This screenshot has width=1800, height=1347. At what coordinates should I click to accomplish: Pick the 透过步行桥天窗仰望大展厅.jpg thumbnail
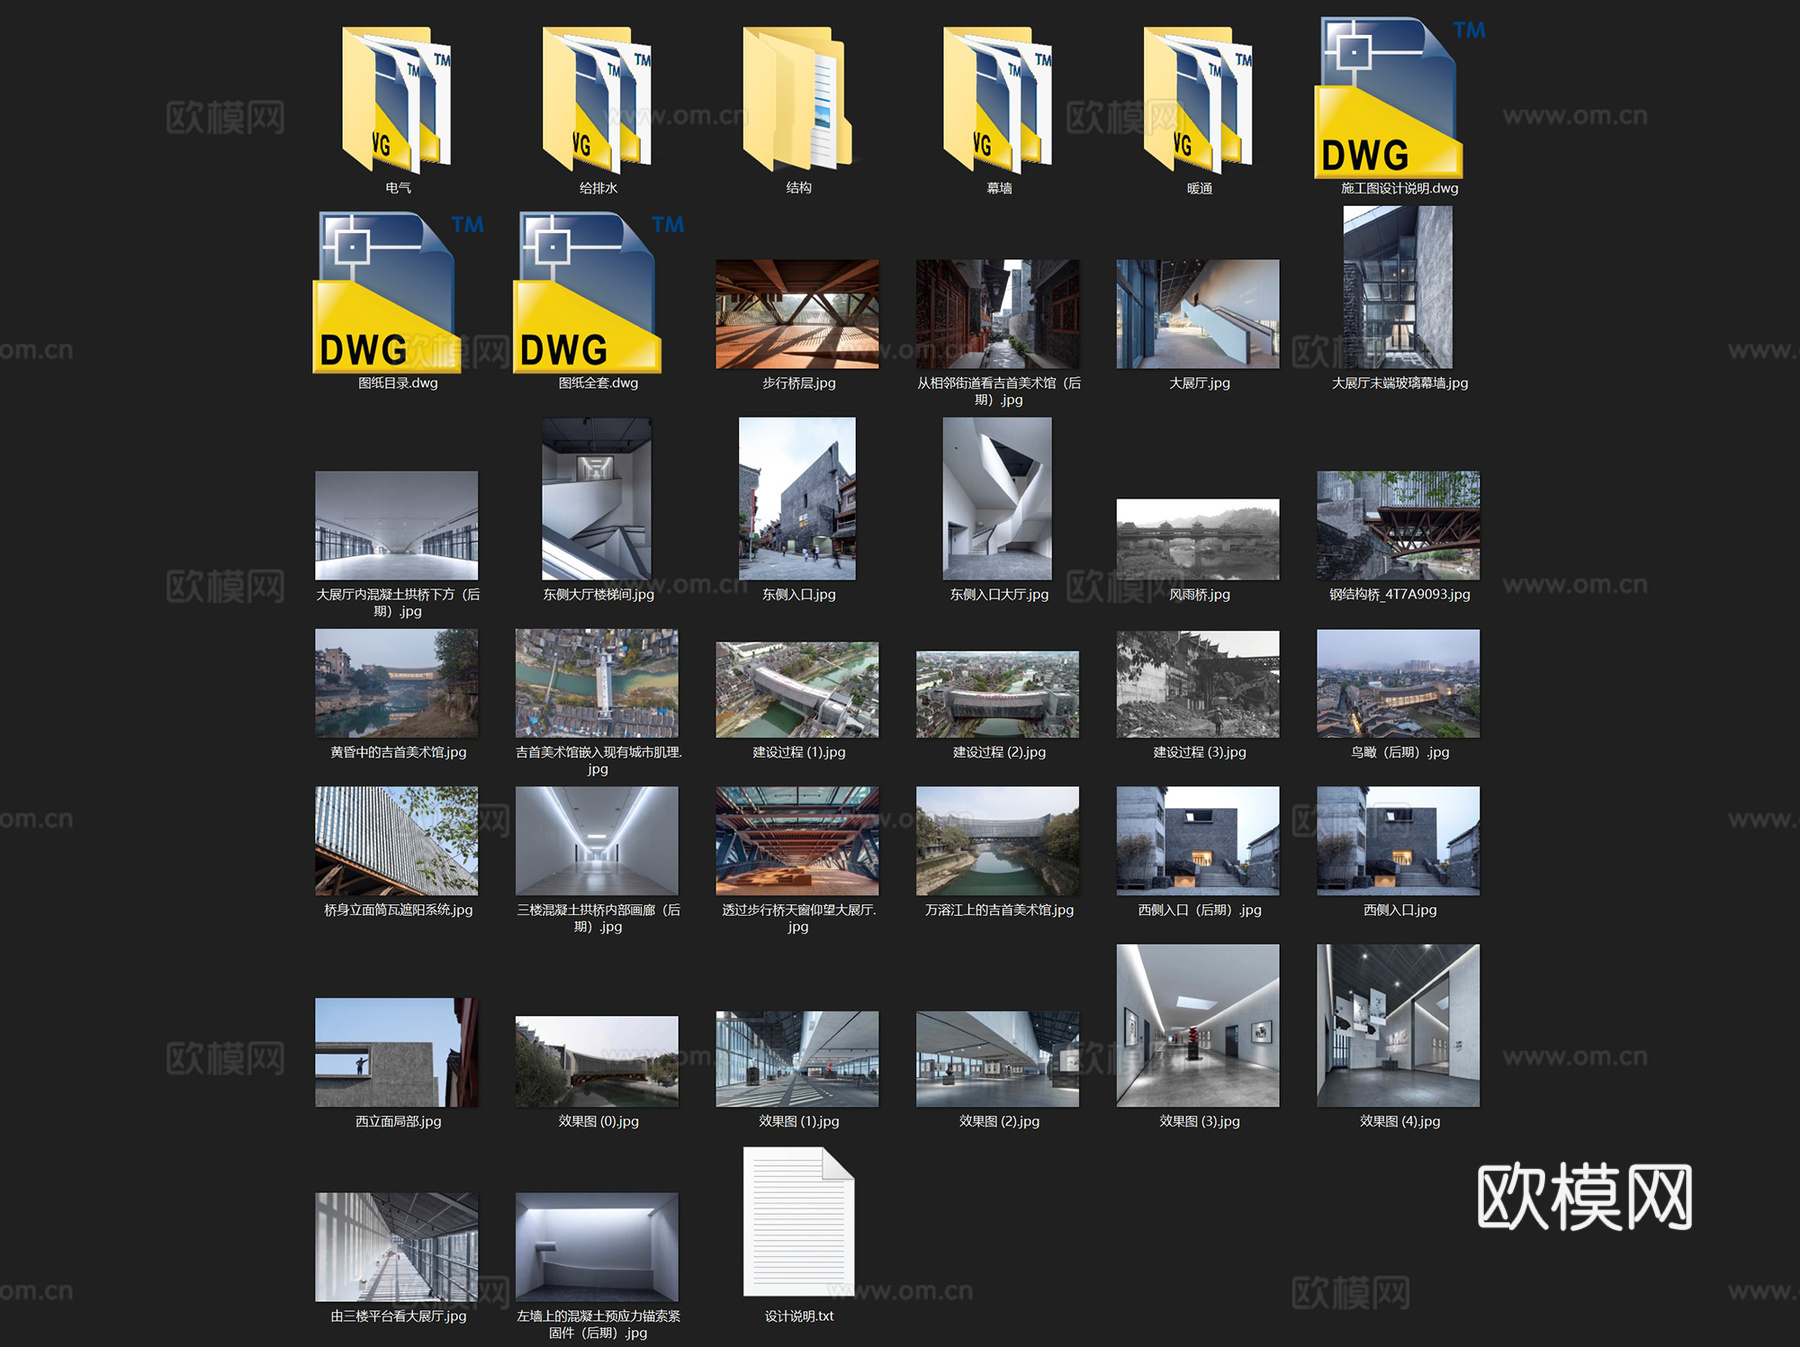click(x=797, y=841)
